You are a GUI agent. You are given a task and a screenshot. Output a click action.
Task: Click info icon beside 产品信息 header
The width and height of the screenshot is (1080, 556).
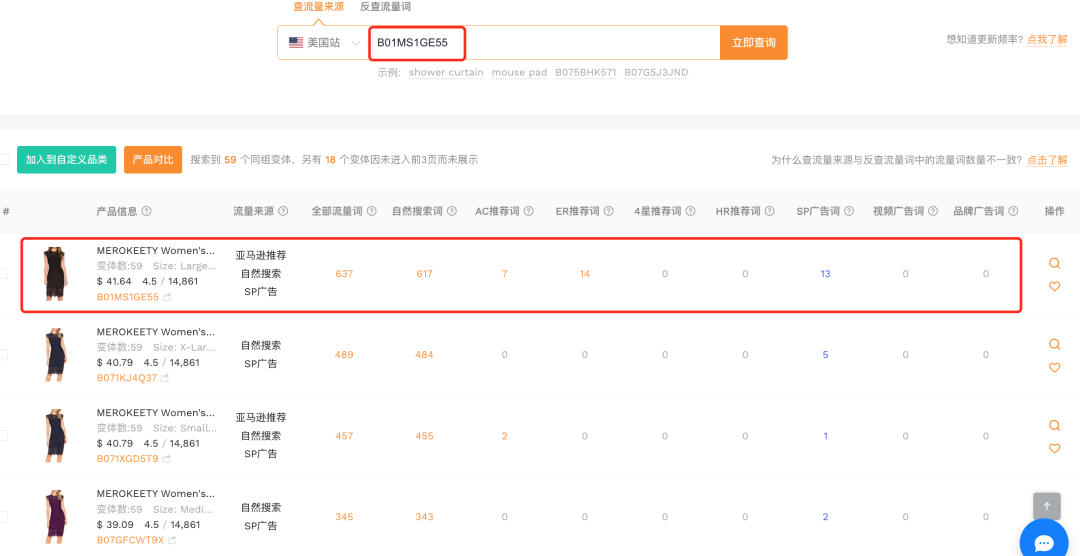click(x=147, y=211)
